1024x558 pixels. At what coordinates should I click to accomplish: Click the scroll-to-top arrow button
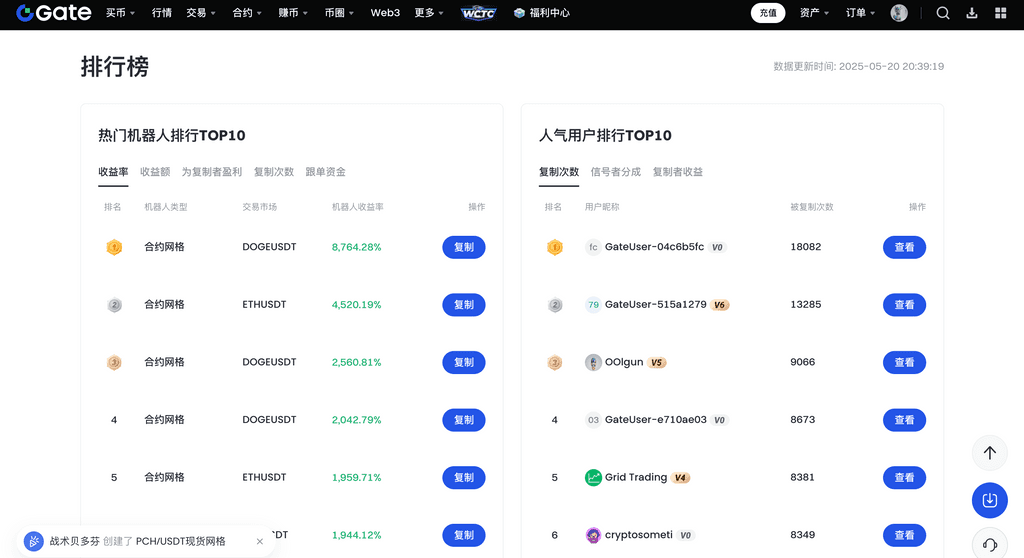tap(989, 453)
